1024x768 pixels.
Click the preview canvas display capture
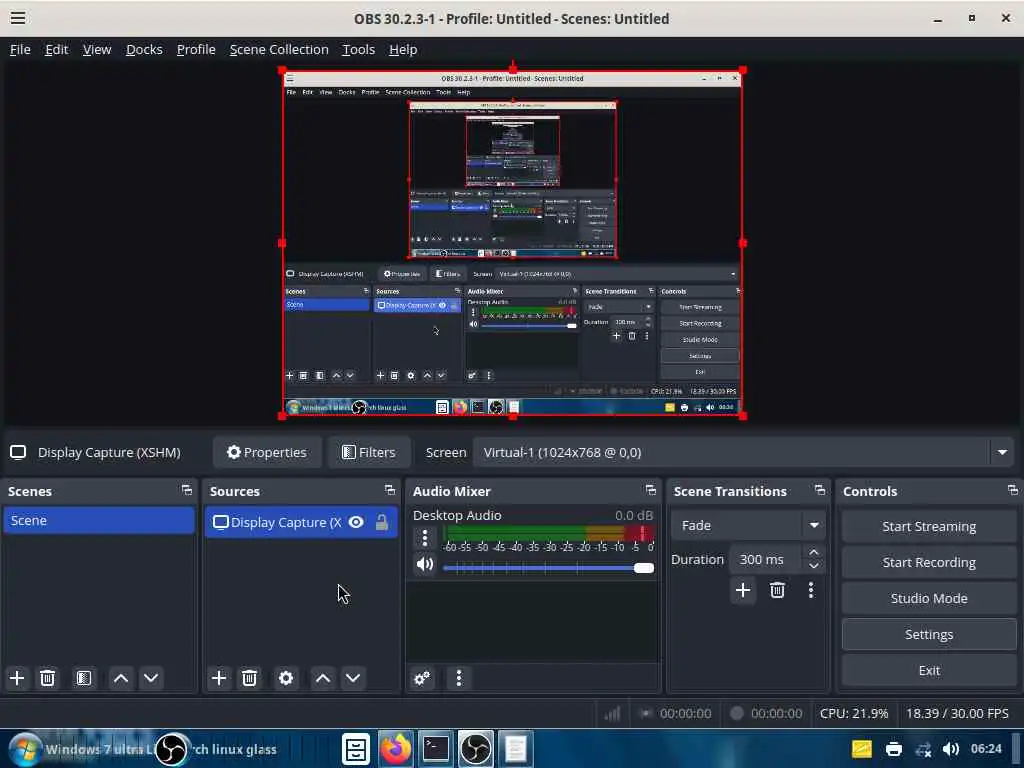(513, 243)
